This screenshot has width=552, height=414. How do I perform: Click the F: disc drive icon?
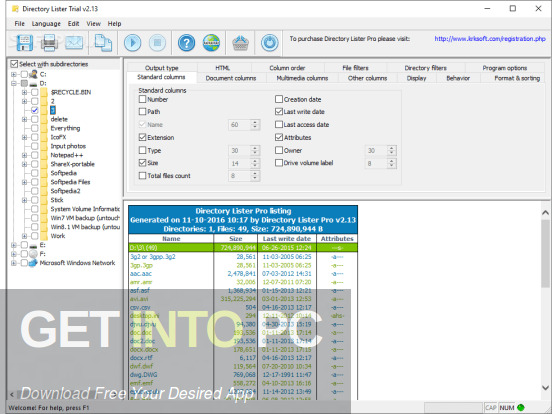33,254
